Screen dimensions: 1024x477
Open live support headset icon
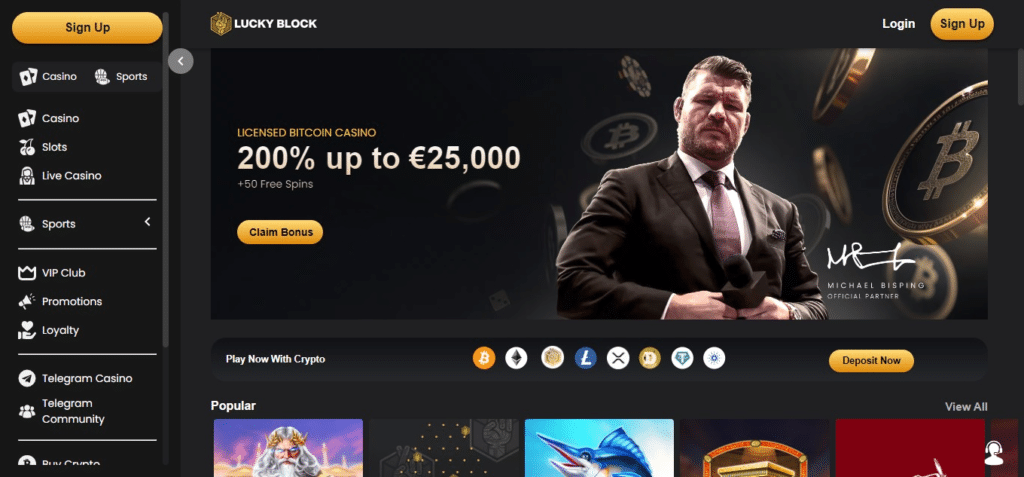point(993,452)
